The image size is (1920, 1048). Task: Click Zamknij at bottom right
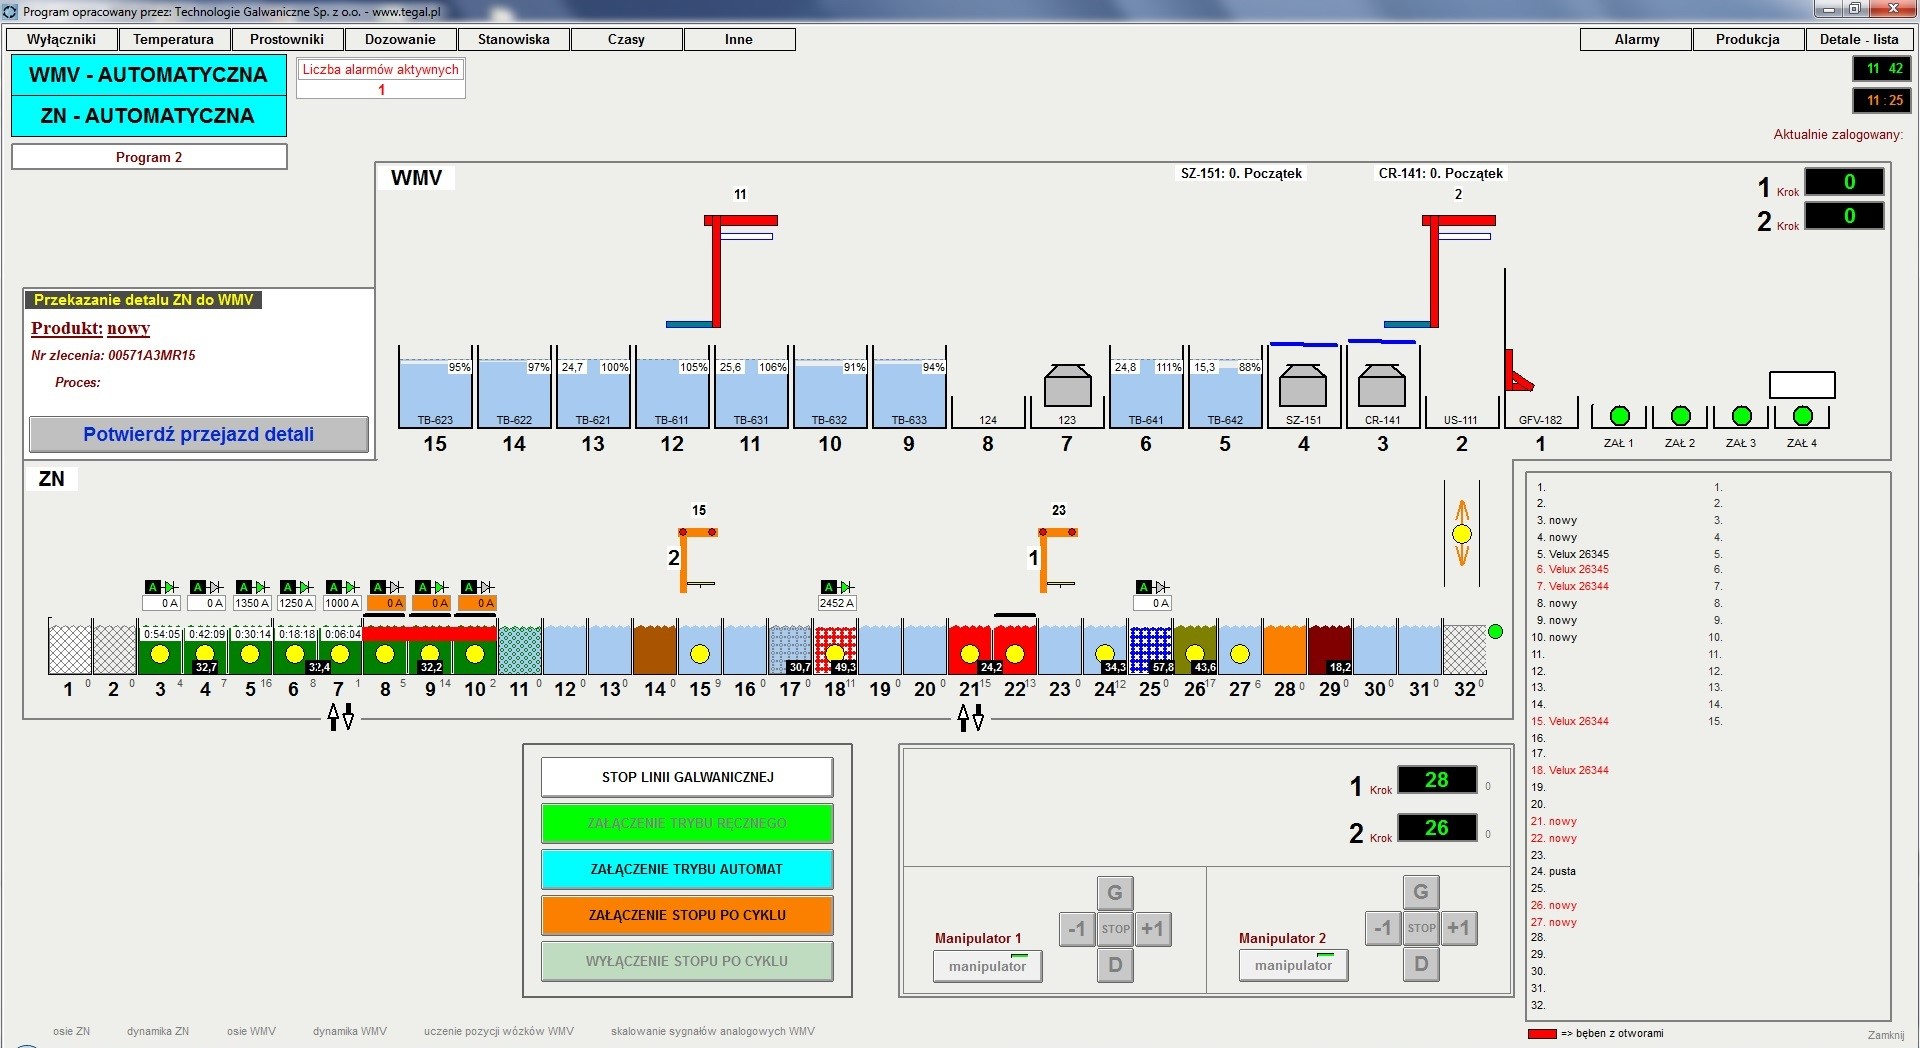pyautogui.click(x=1886, y=1035)
